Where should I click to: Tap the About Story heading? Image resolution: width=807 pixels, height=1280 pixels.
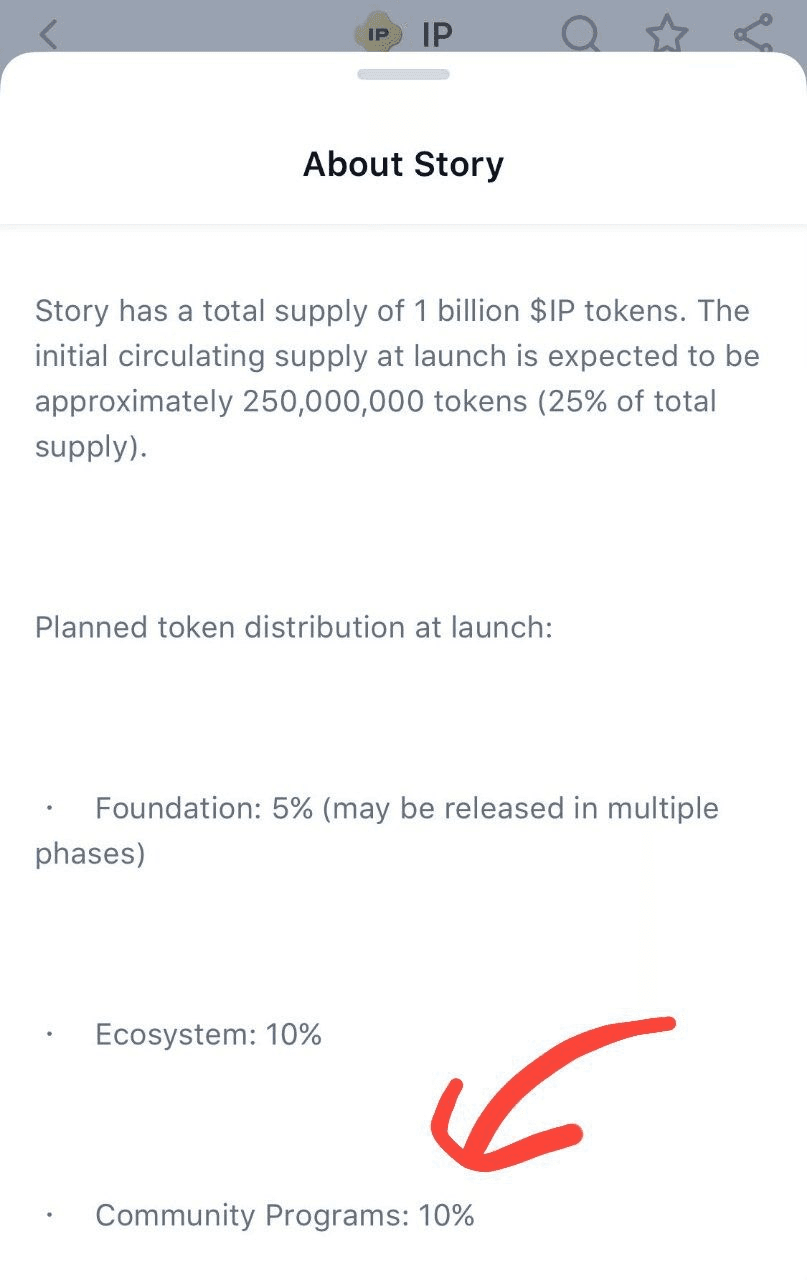tap(403, 163)
